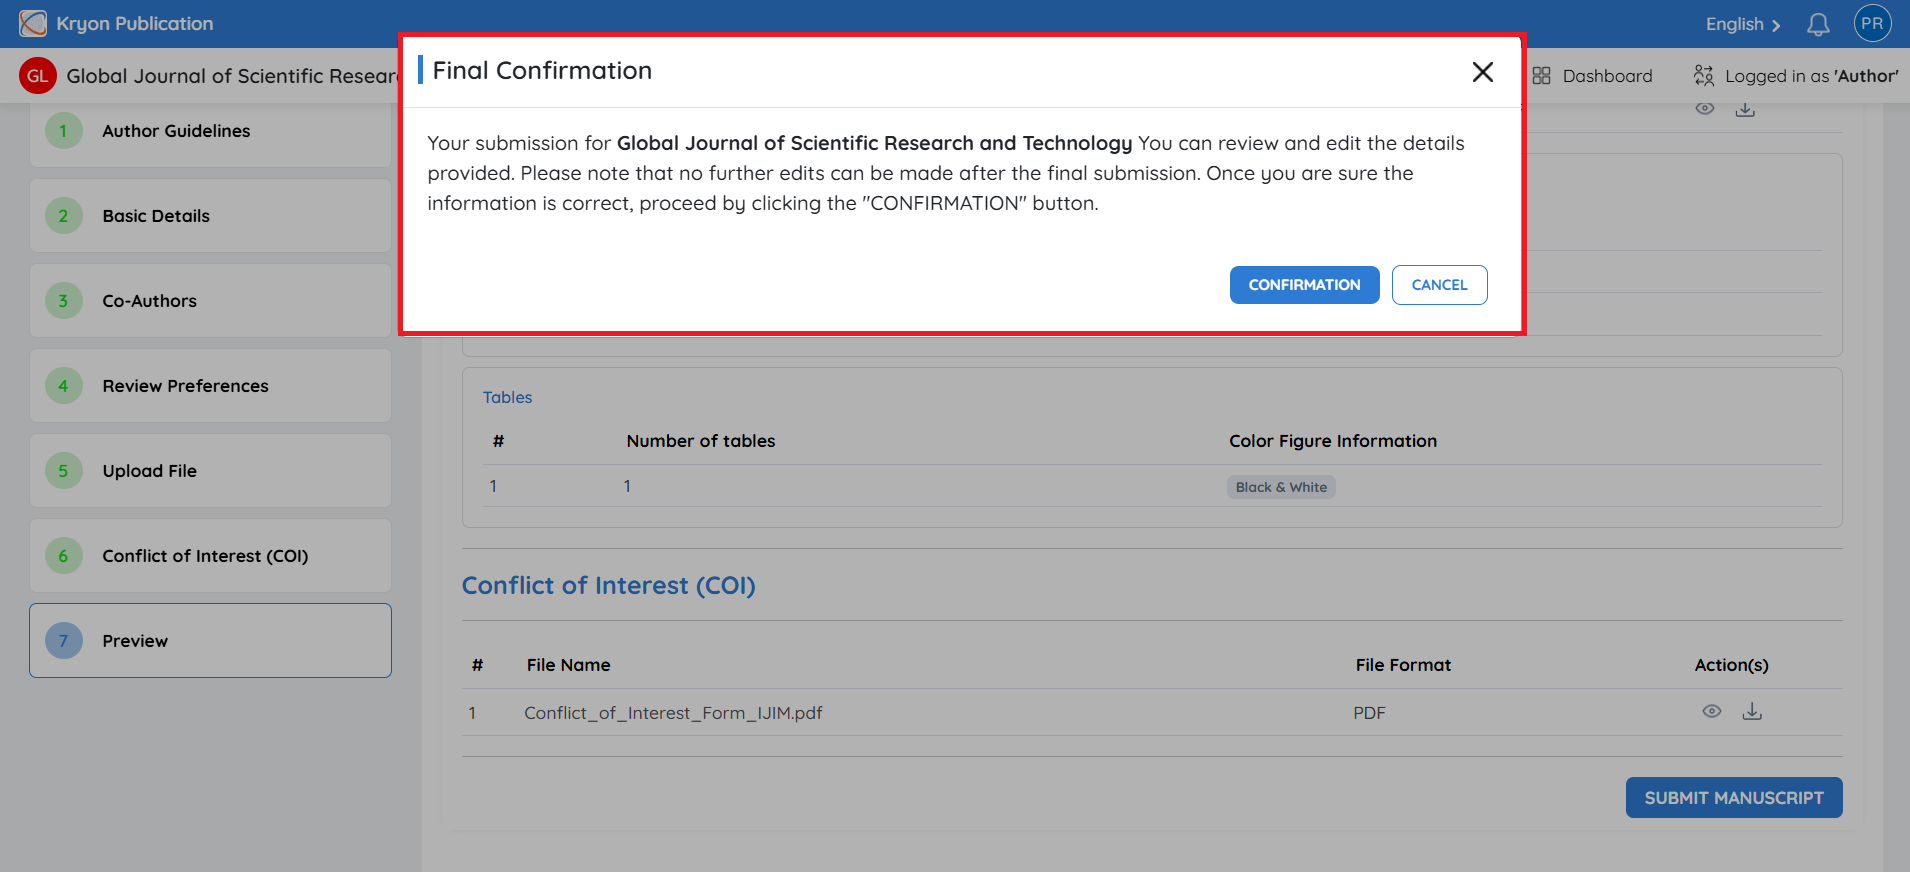Open the PR user profile avatar
The width and height of the screenshot is (1910, 872).
click(1872, 24)
